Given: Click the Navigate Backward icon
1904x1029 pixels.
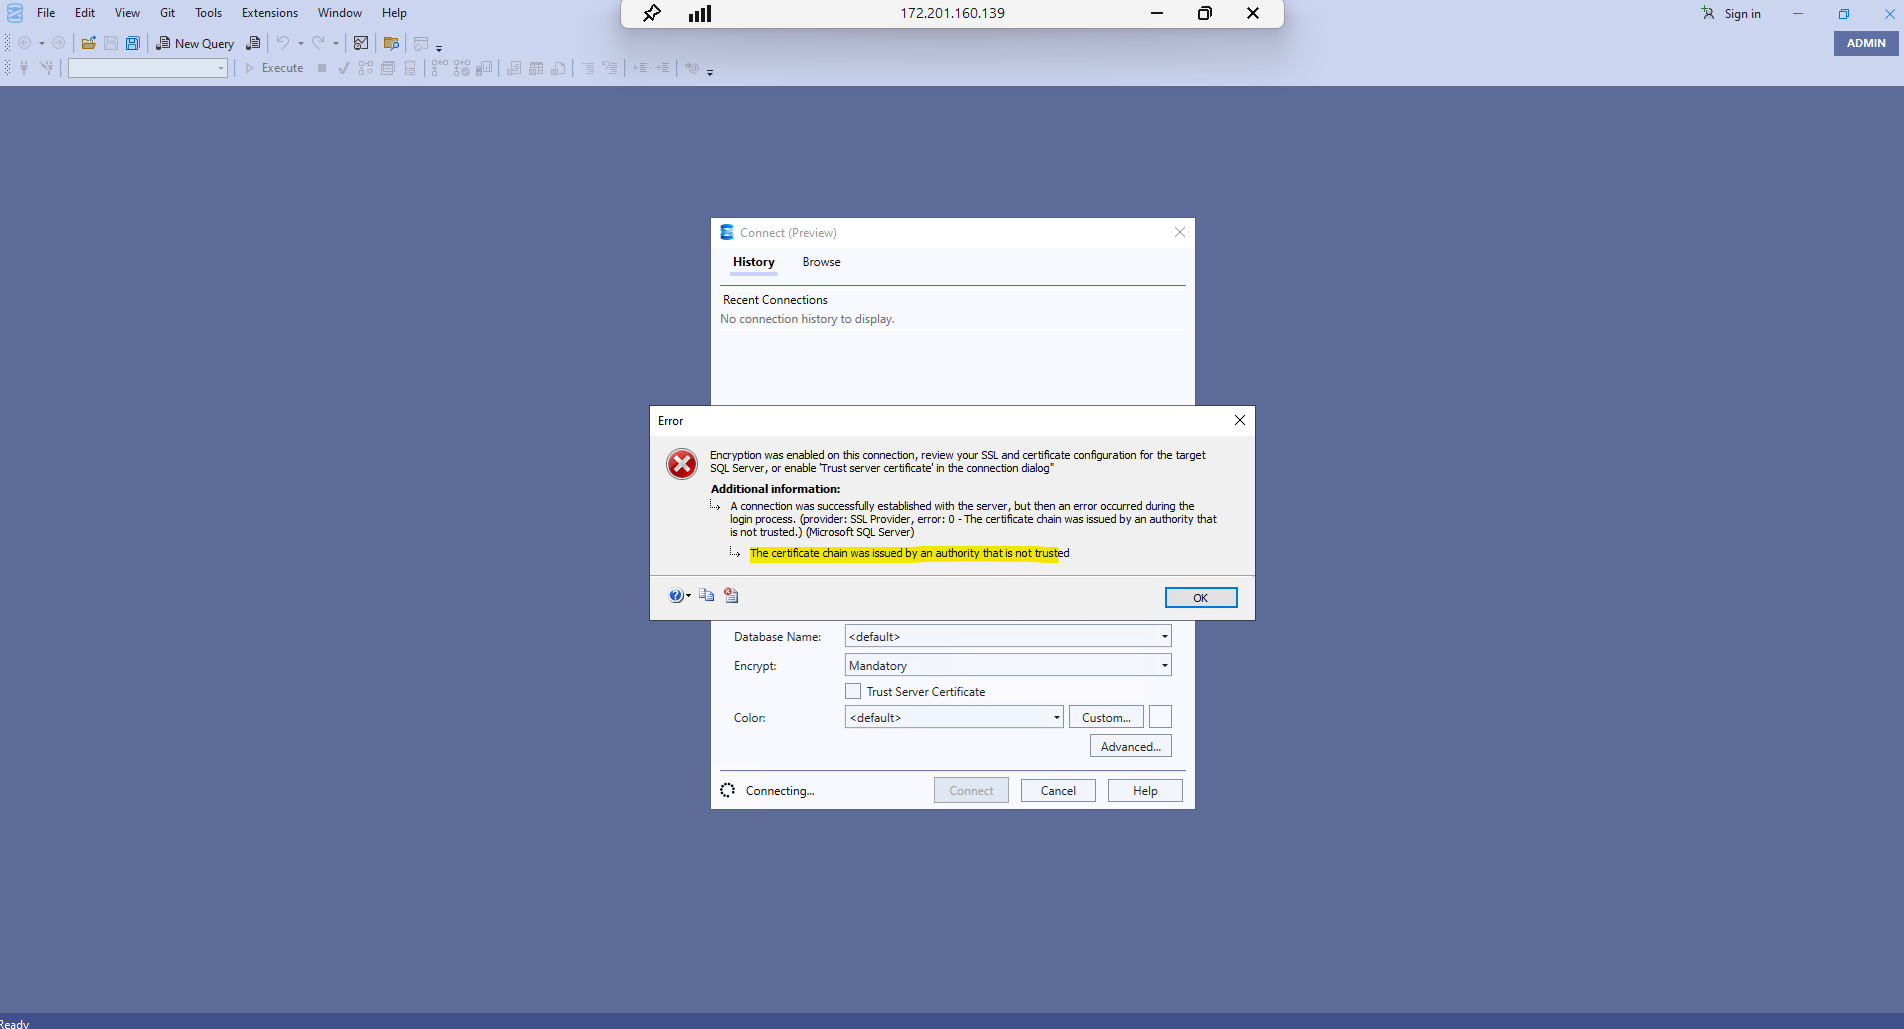Looking at the screenshot, I should 24,43.
